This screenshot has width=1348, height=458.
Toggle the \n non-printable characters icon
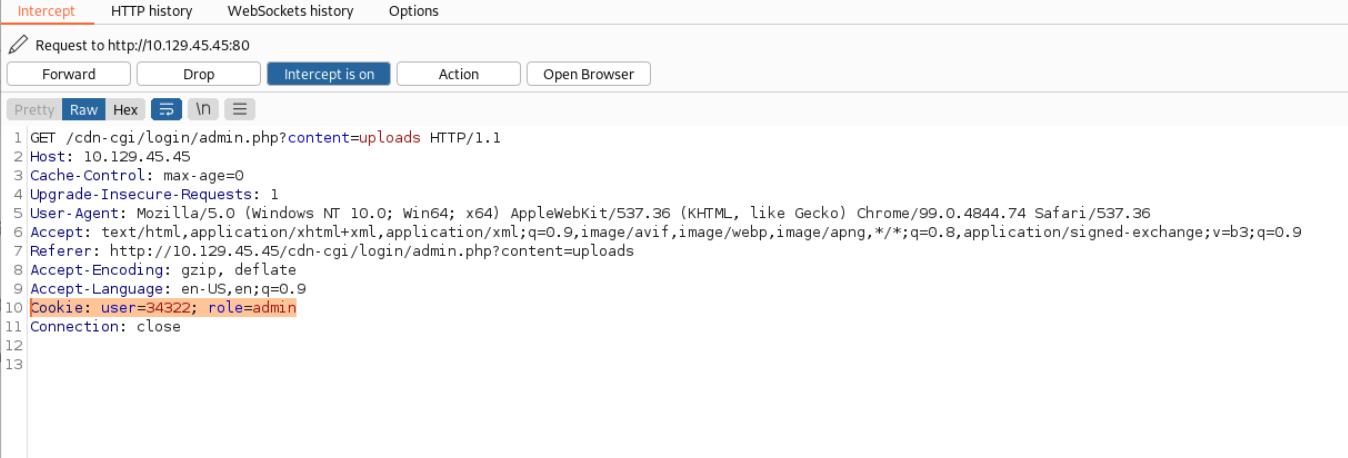(203, 109)
